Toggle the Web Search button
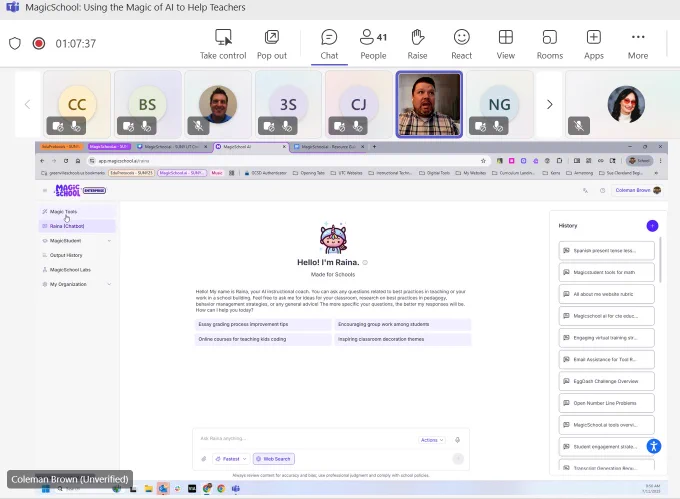This screenshot has width=680, height=499. point(274,459)
